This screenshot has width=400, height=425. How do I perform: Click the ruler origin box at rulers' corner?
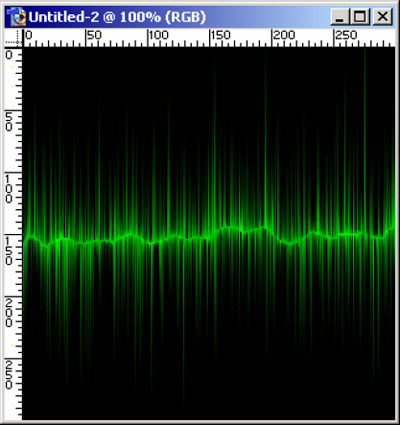[x=13, y=38]
